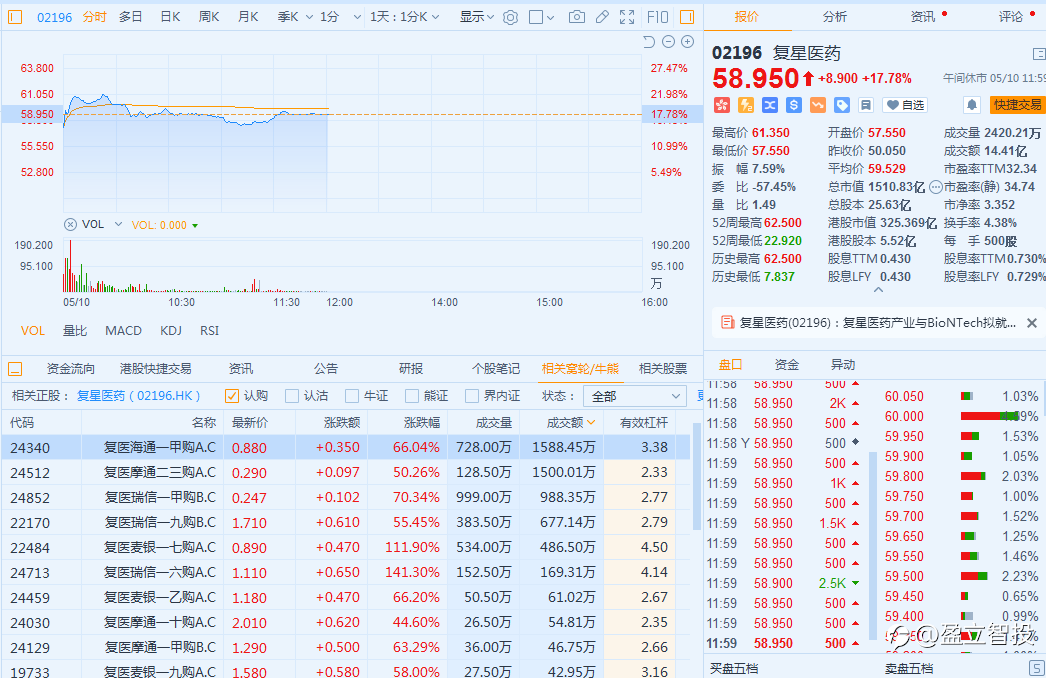Uncheck the 认购 checkbox
The width and height of the screenshot is (1046, 678).
tap(231, 396)
